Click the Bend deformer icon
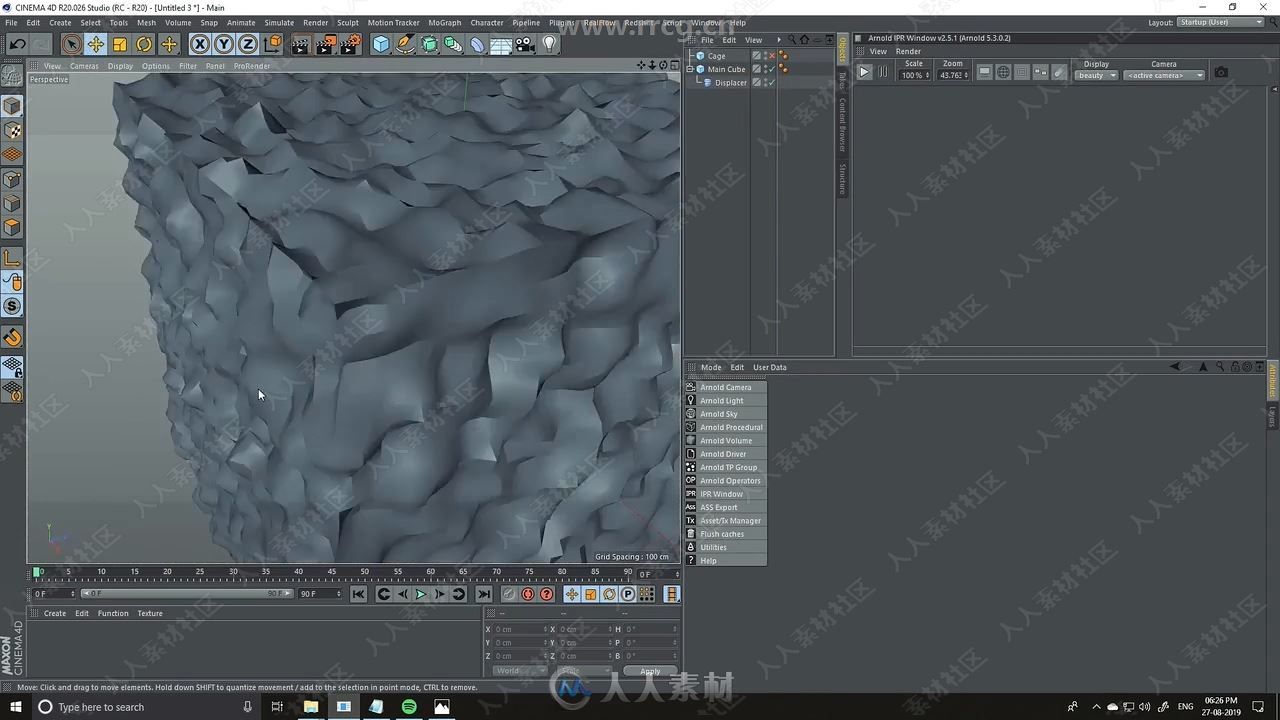The width and height of the screenshot is (1280, 720). pyautogui.click(x=477, y=44)
